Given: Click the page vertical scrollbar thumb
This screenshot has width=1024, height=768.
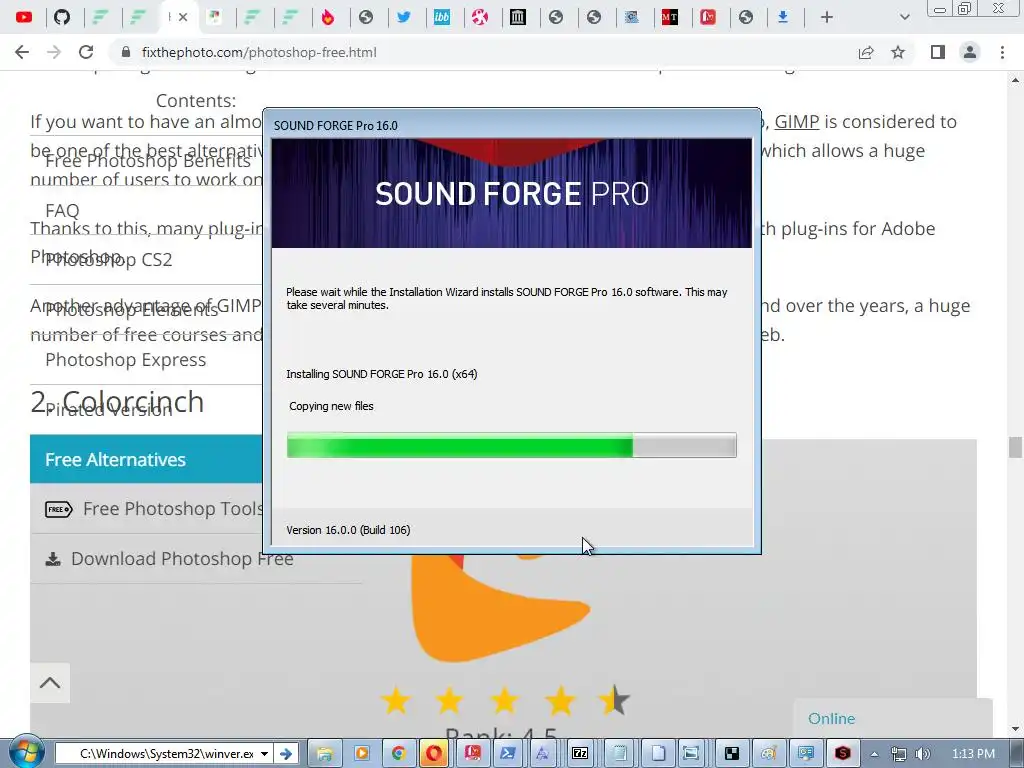Looking at the screenshot, I should click(1015, 447).
